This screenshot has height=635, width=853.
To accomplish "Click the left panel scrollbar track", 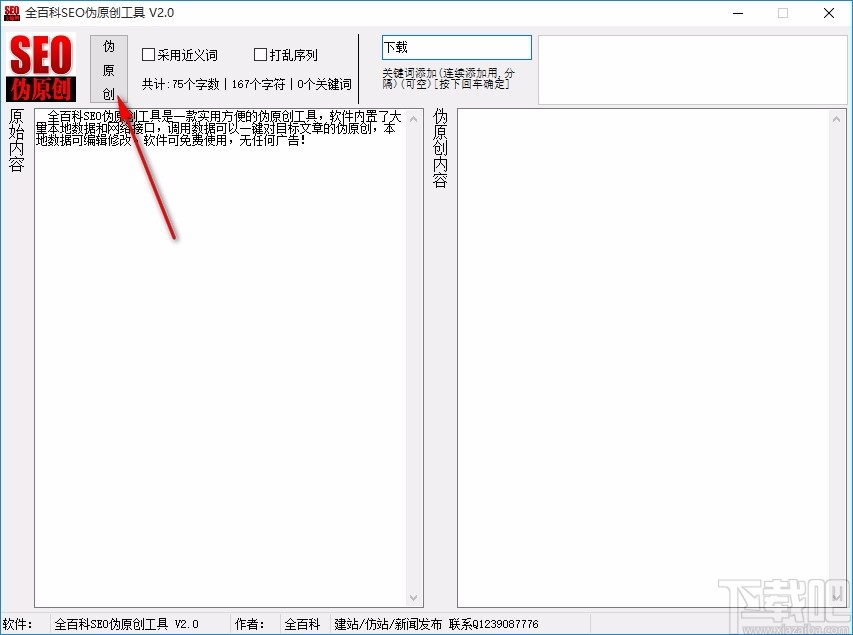I will (414, 350).
